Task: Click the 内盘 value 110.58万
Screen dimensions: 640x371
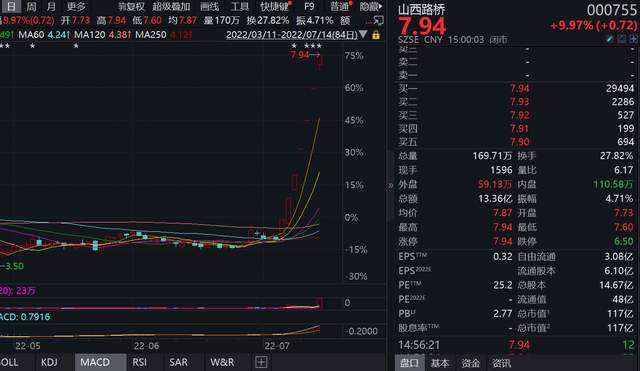Action: point(613,184)
